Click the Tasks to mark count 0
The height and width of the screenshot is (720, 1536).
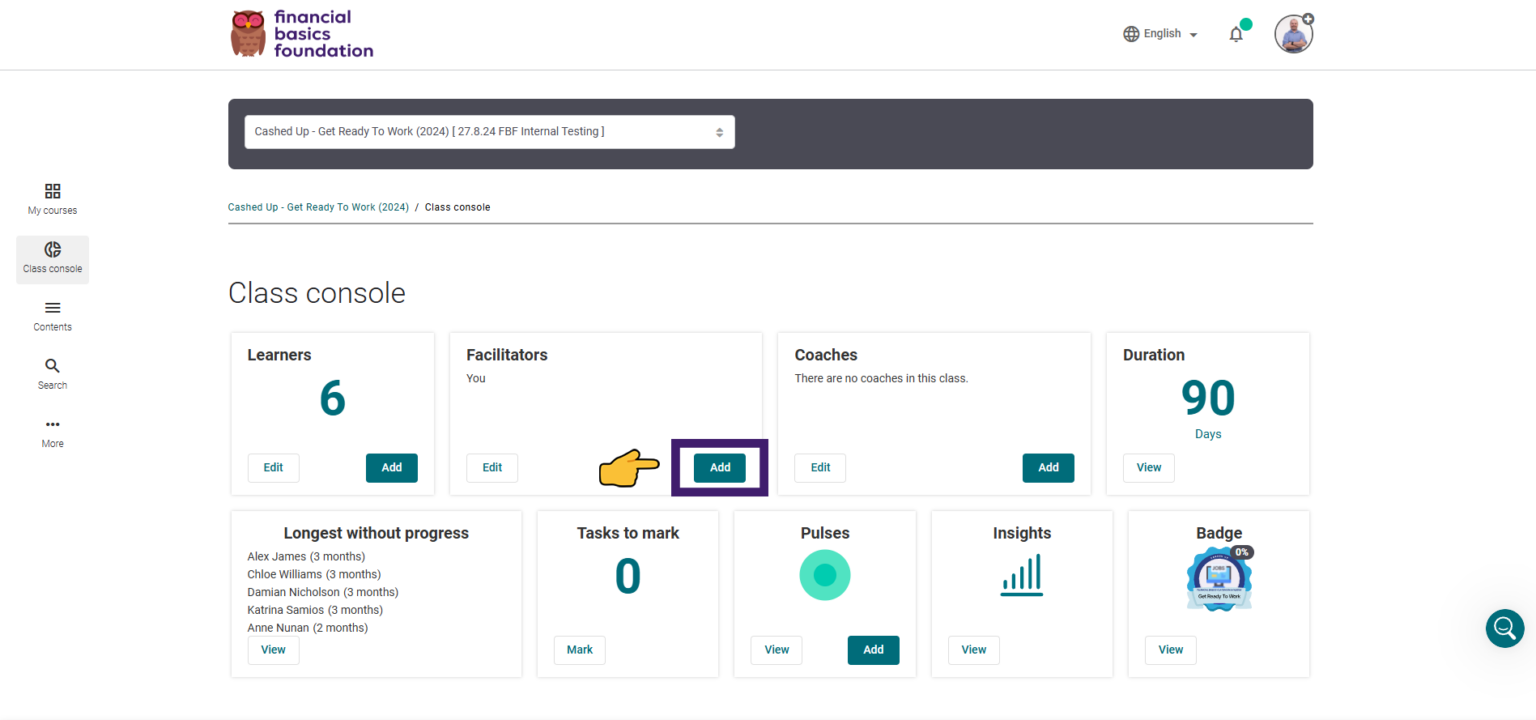click(x=627, y=577)
